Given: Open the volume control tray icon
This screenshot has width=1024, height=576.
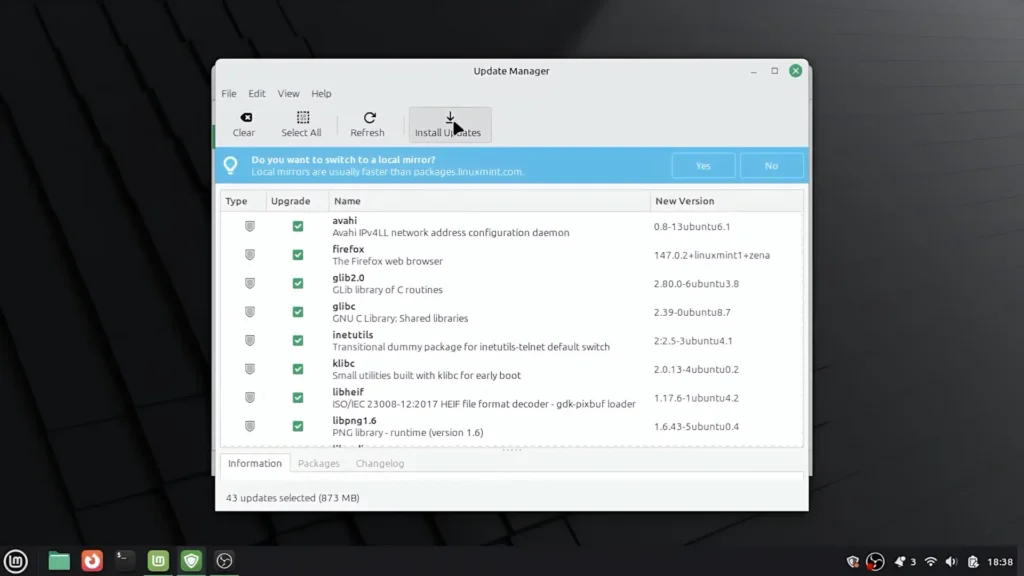Looking at the screenshot, I should [952, 562].
